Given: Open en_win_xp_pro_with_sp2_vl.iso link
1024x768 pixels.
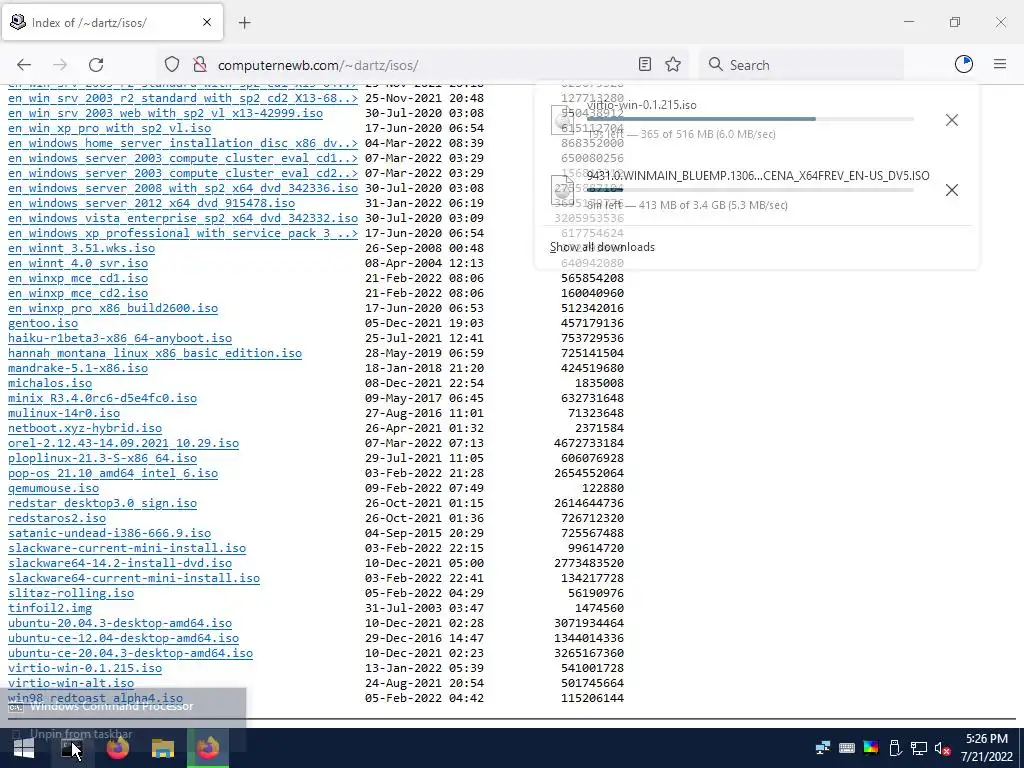Looking at the screenshot, I should (x=110, y=128).
